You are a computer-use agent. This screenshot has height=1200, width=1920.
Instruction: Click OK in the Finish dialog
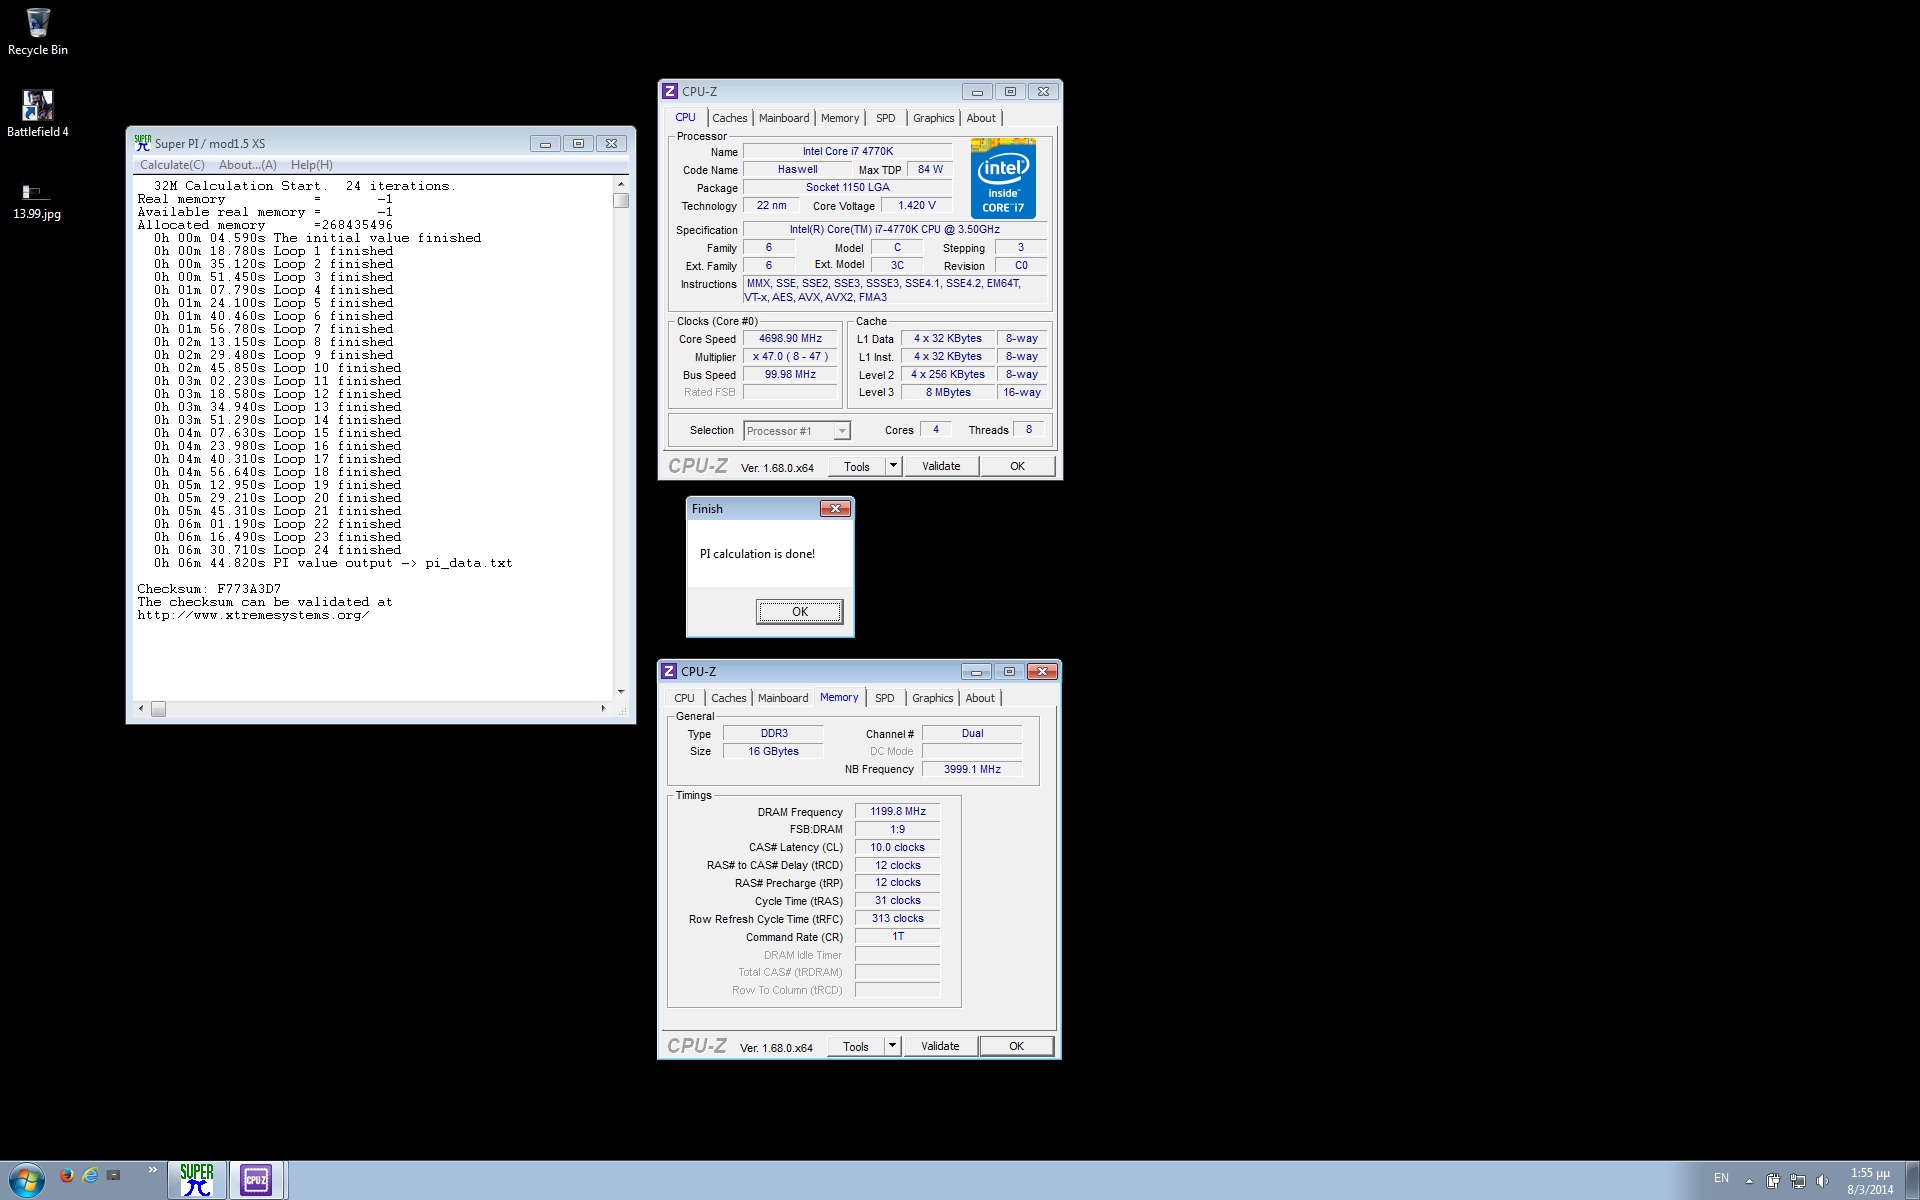click(800, 612)
